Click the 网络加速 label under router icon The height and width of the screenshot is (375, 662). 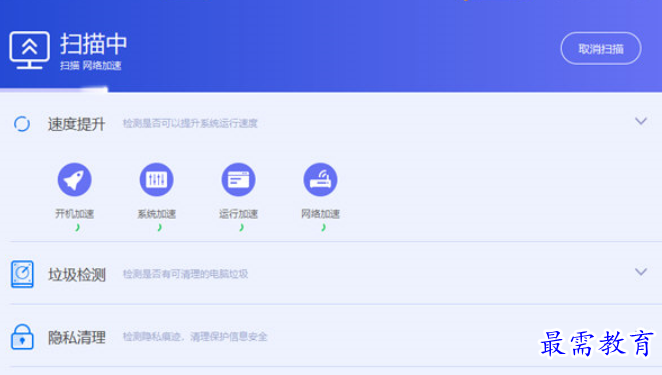(320, 214)
